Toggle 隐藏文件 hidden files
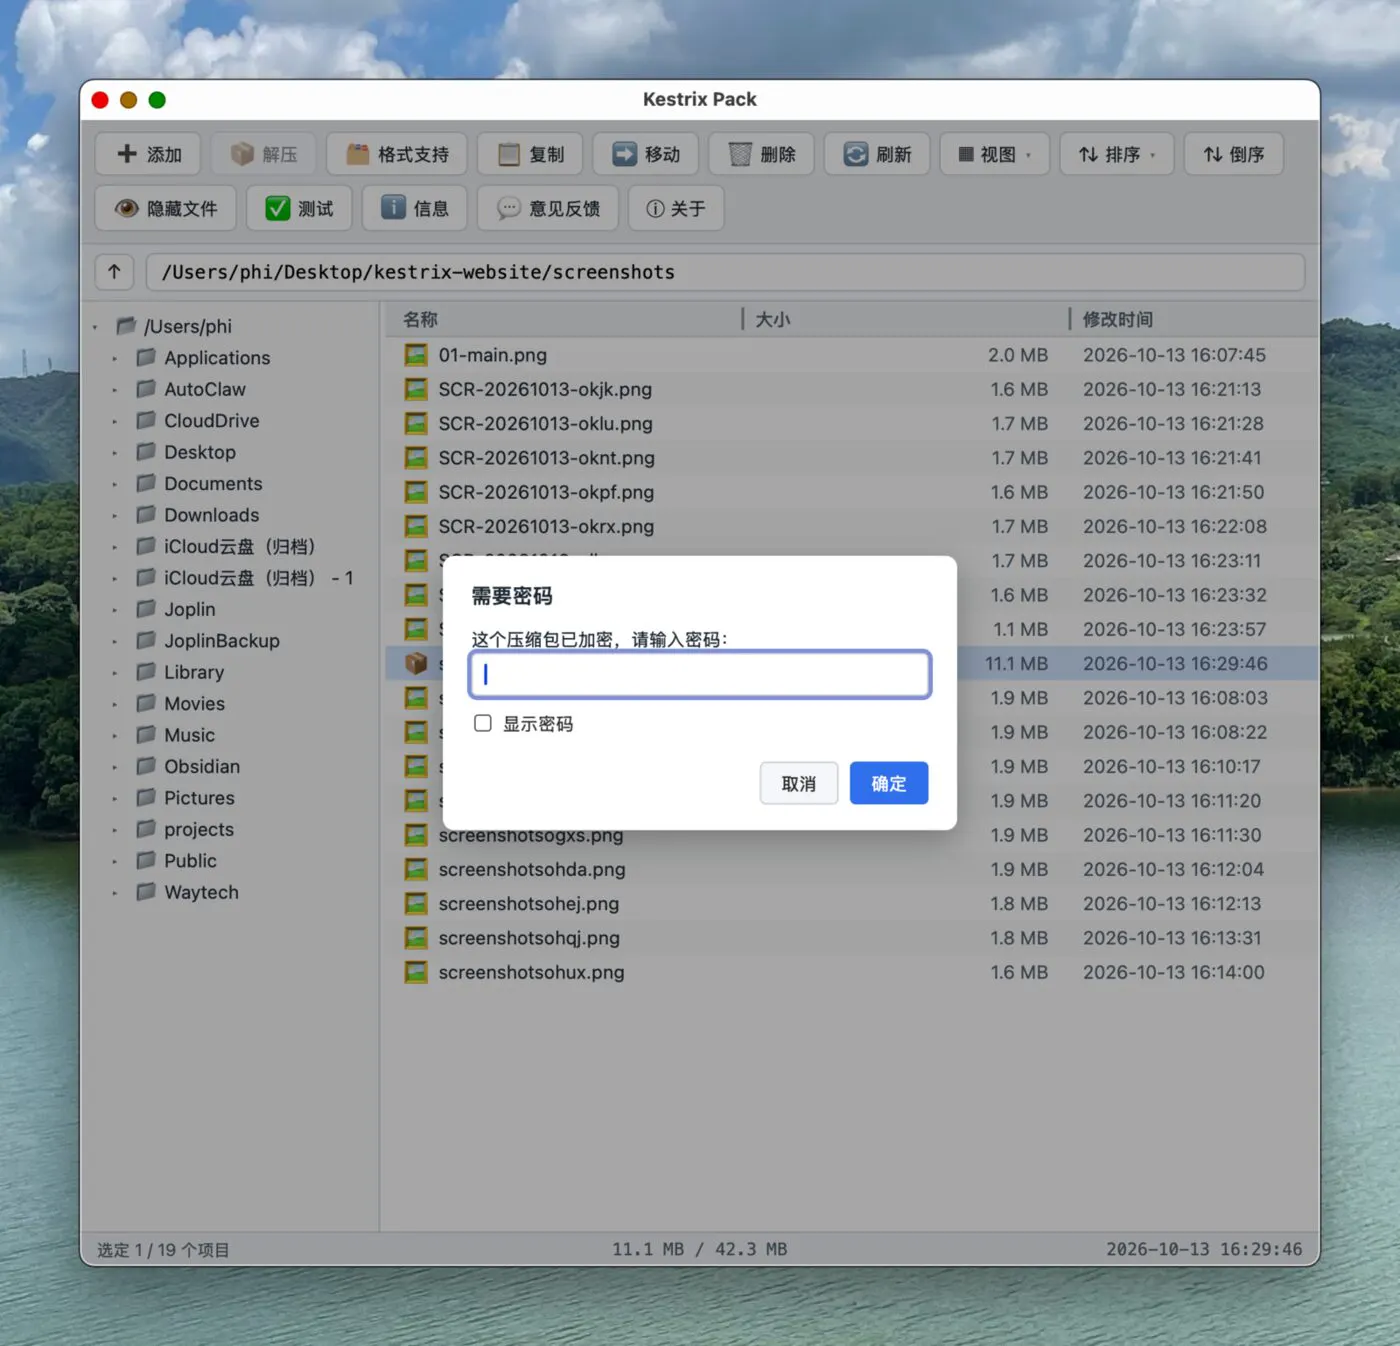This screenshot has width=1400, height=1346. [166, 208]
